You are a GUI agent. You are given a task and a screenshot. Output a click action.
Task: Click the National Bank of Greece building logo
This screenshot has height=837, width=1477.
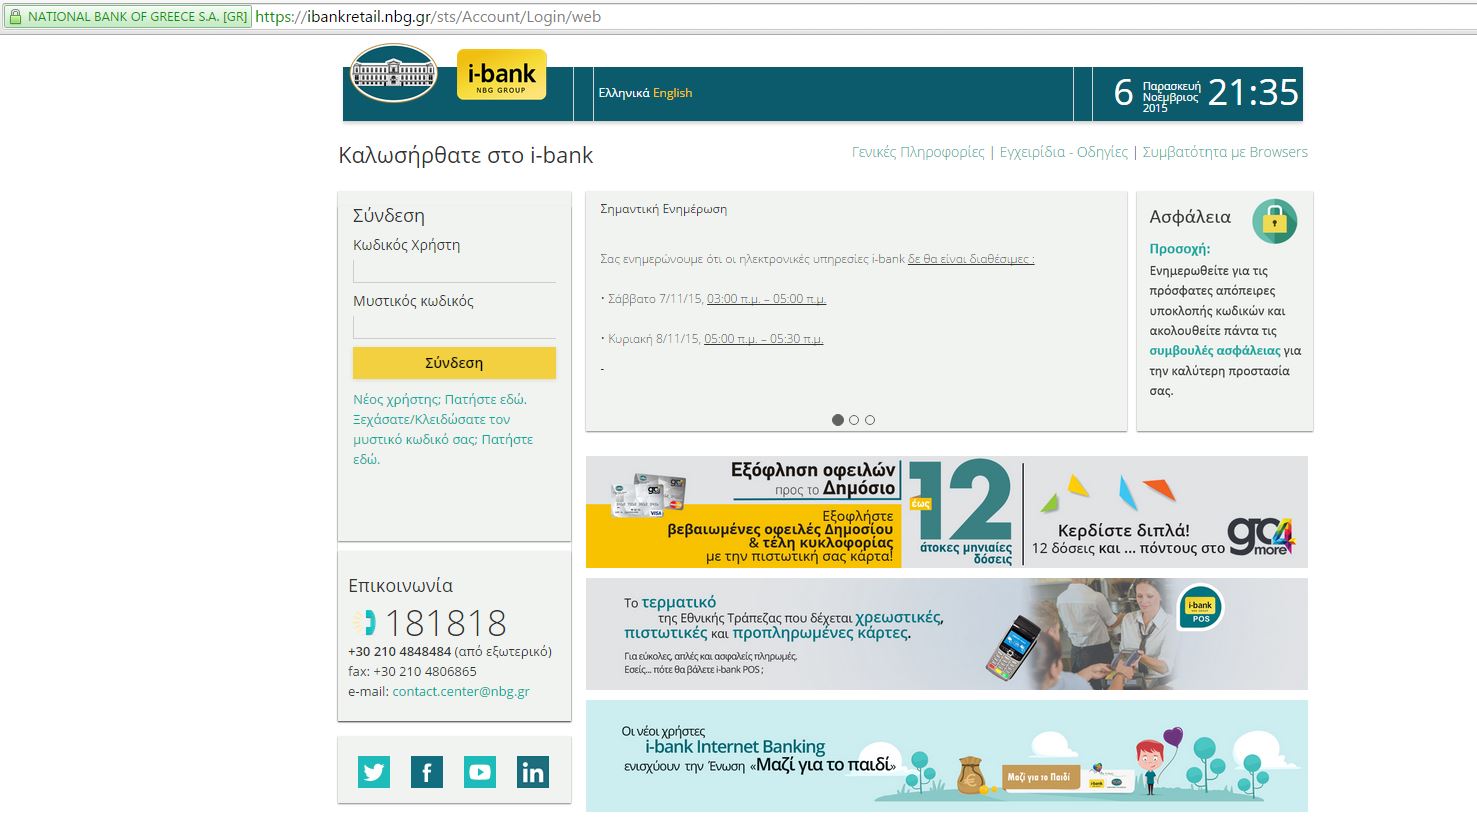pos(394,73)
